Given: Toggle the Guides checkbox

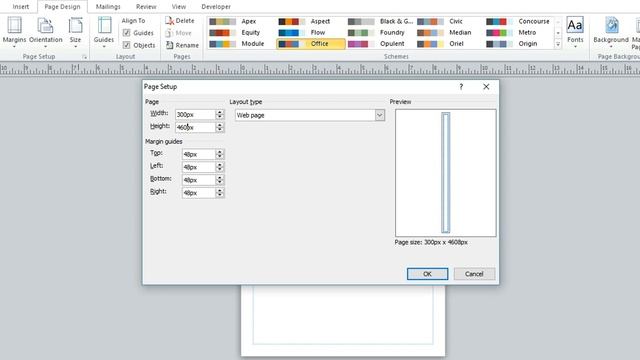Looking at the screenshot, I should 127,33.
